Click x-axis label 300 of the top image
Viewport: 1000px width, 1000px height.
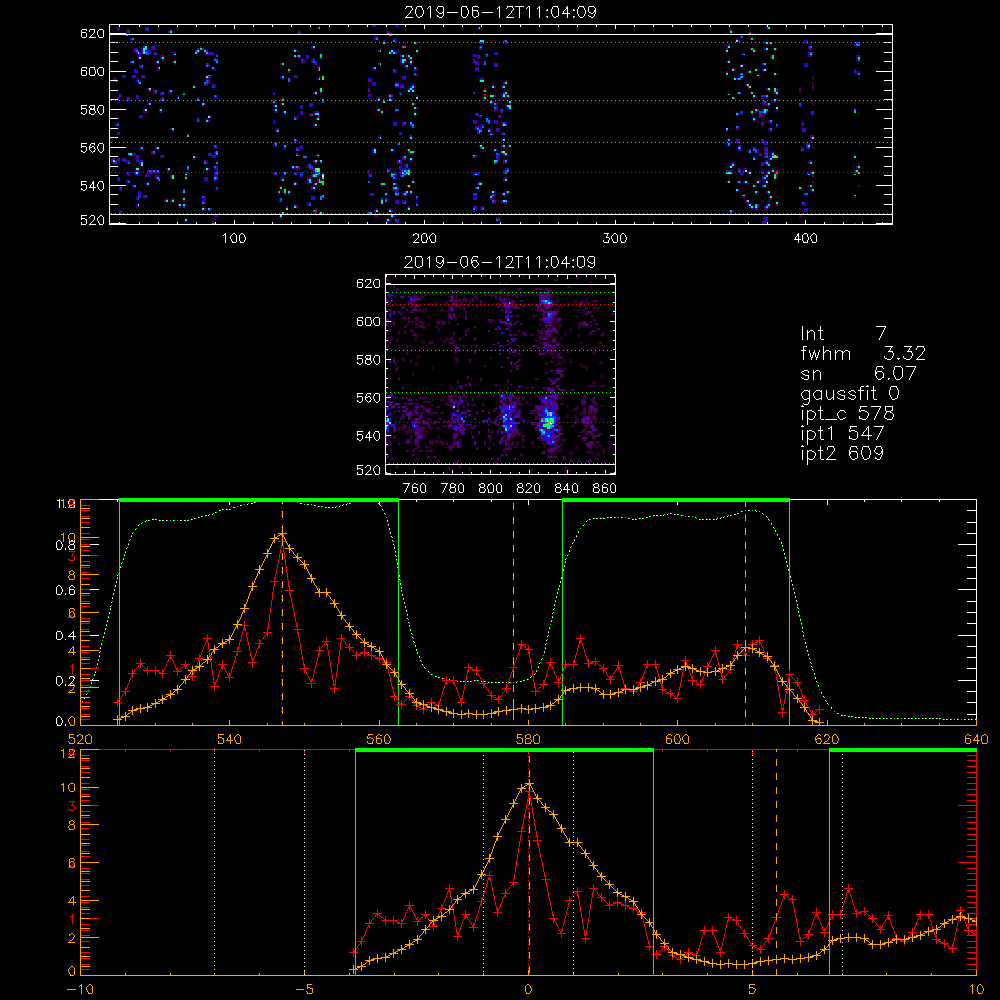click(x=615, y=239)
